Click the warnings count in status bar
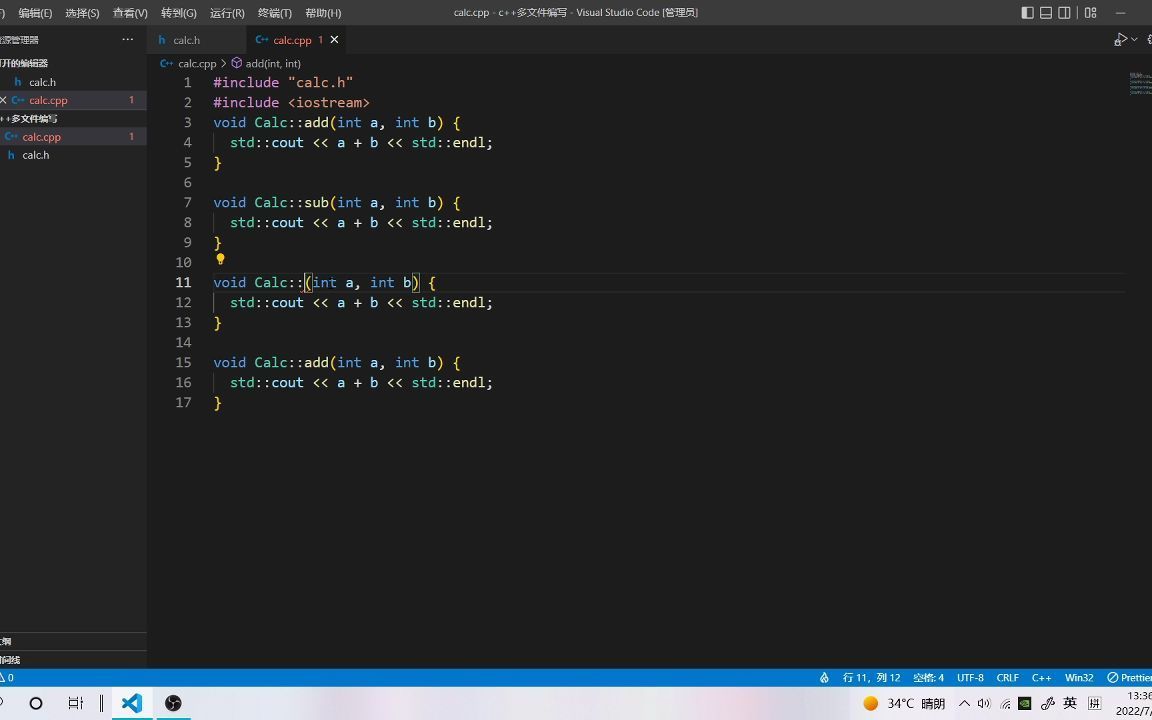The image size is (1152, 720). point(7,677)
